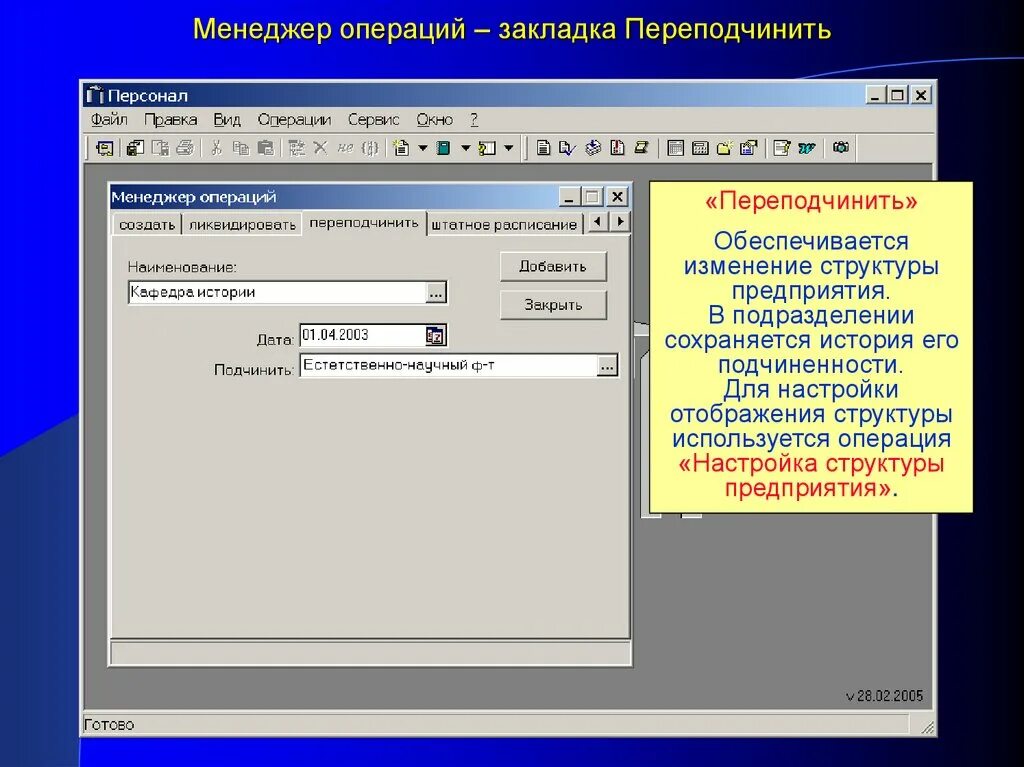Click the X delete icon in toolbar
This screenshot has height=767, width=1024.
pos(320,148)
